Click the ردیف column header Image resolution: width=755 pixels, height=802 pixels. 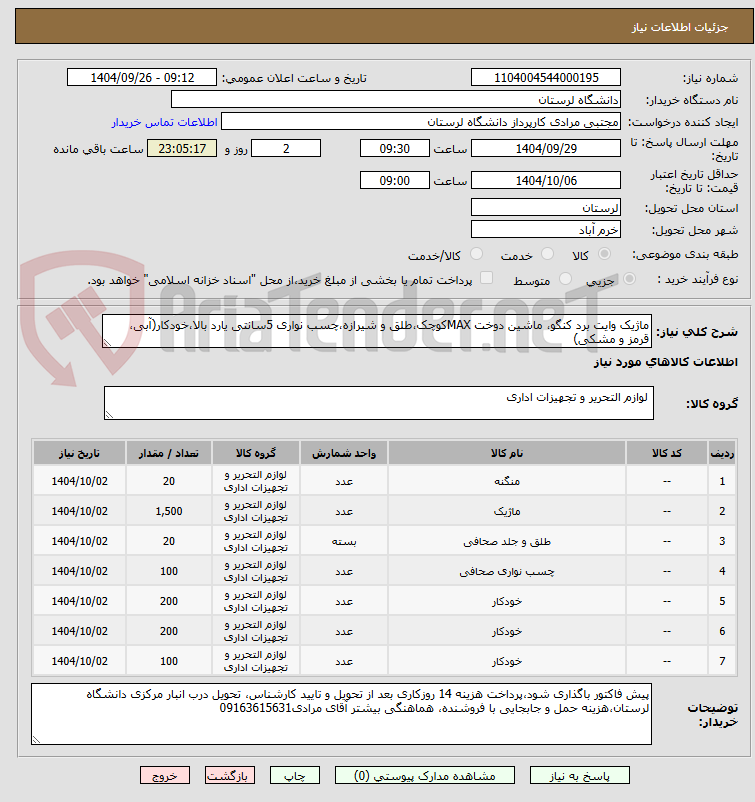click(x=722, y=453)
